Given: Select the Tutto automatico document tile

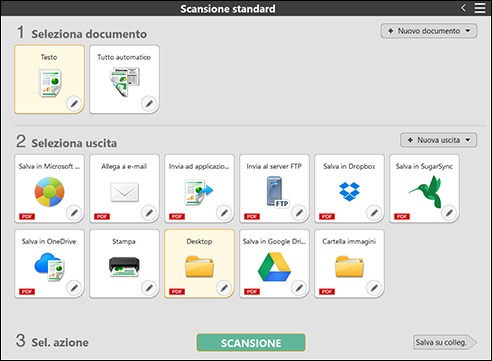Looking at the screenshot, I should point(124,79).
